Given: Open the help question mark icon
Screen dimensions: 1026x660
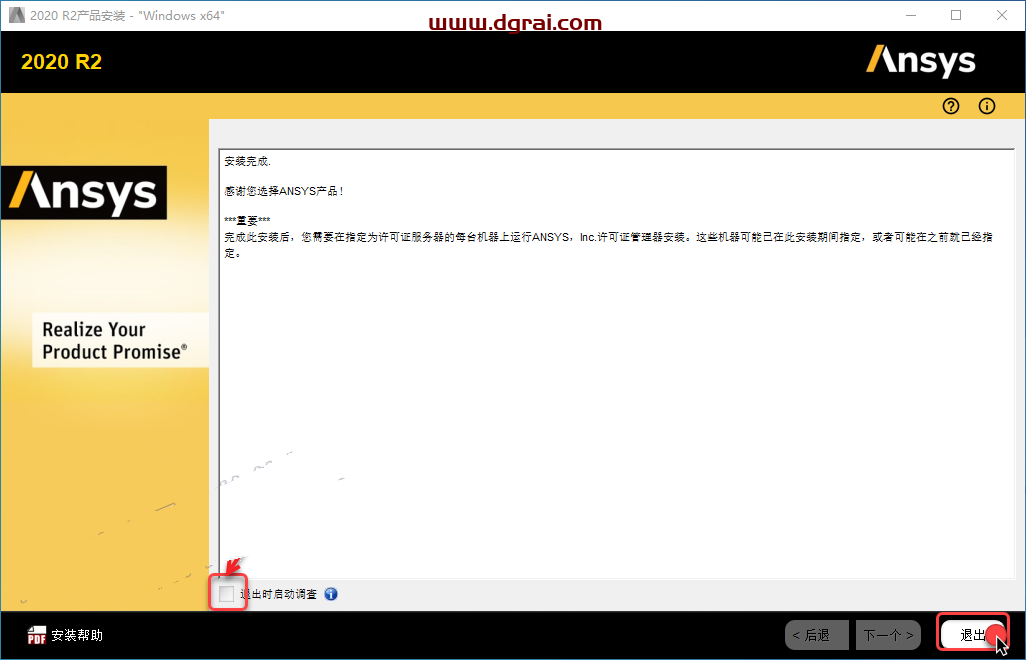Looking at the screenshot, I should pyautogui.click(x=951, y=106).
